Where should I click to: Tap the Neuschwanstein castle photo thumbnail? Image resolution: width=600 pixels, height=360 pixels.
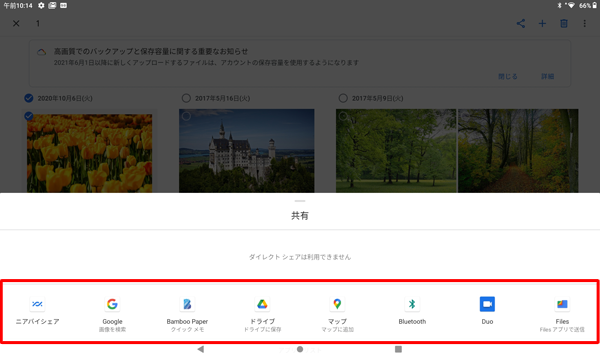(x=247, y=151)
